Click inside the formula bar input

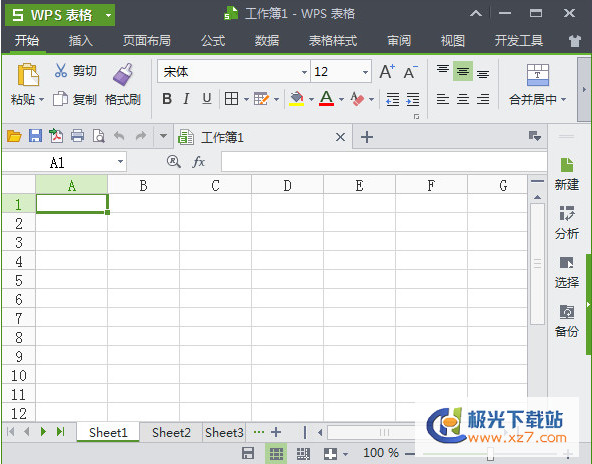click(x=384, y=162)
